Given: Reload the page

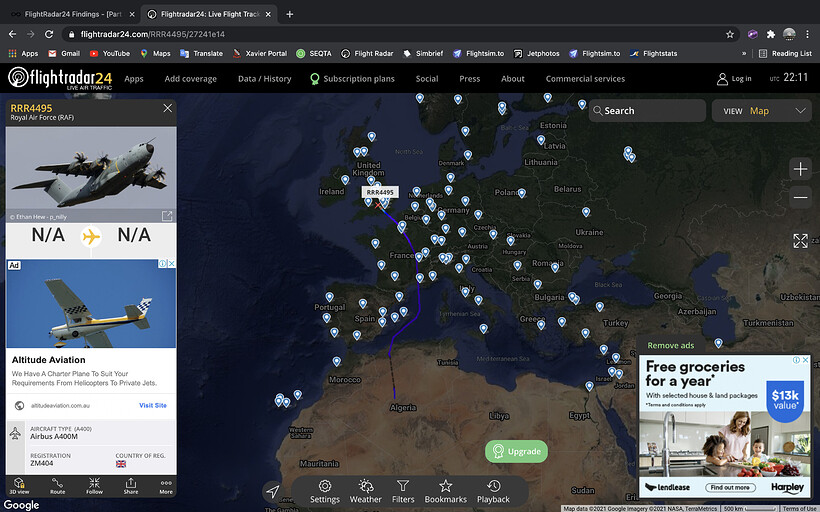Looking at the screenshot, I should click(x=49, y=34).
